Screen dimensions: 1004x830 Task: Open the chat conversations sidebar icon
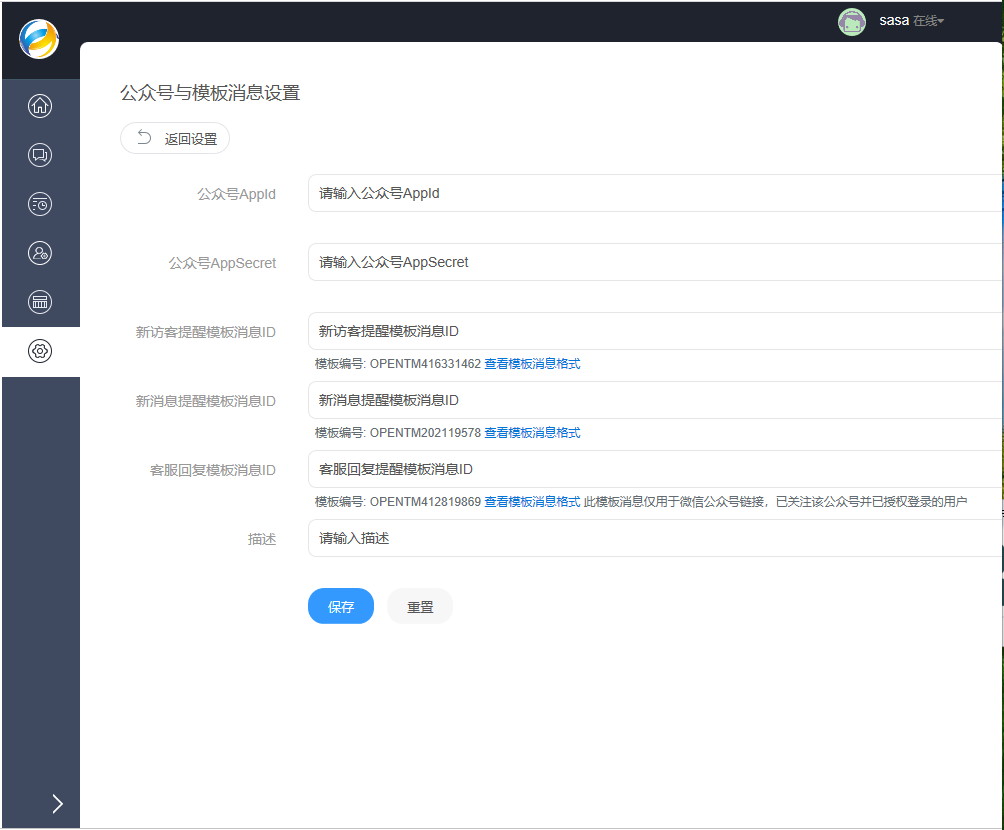[40, 155]
